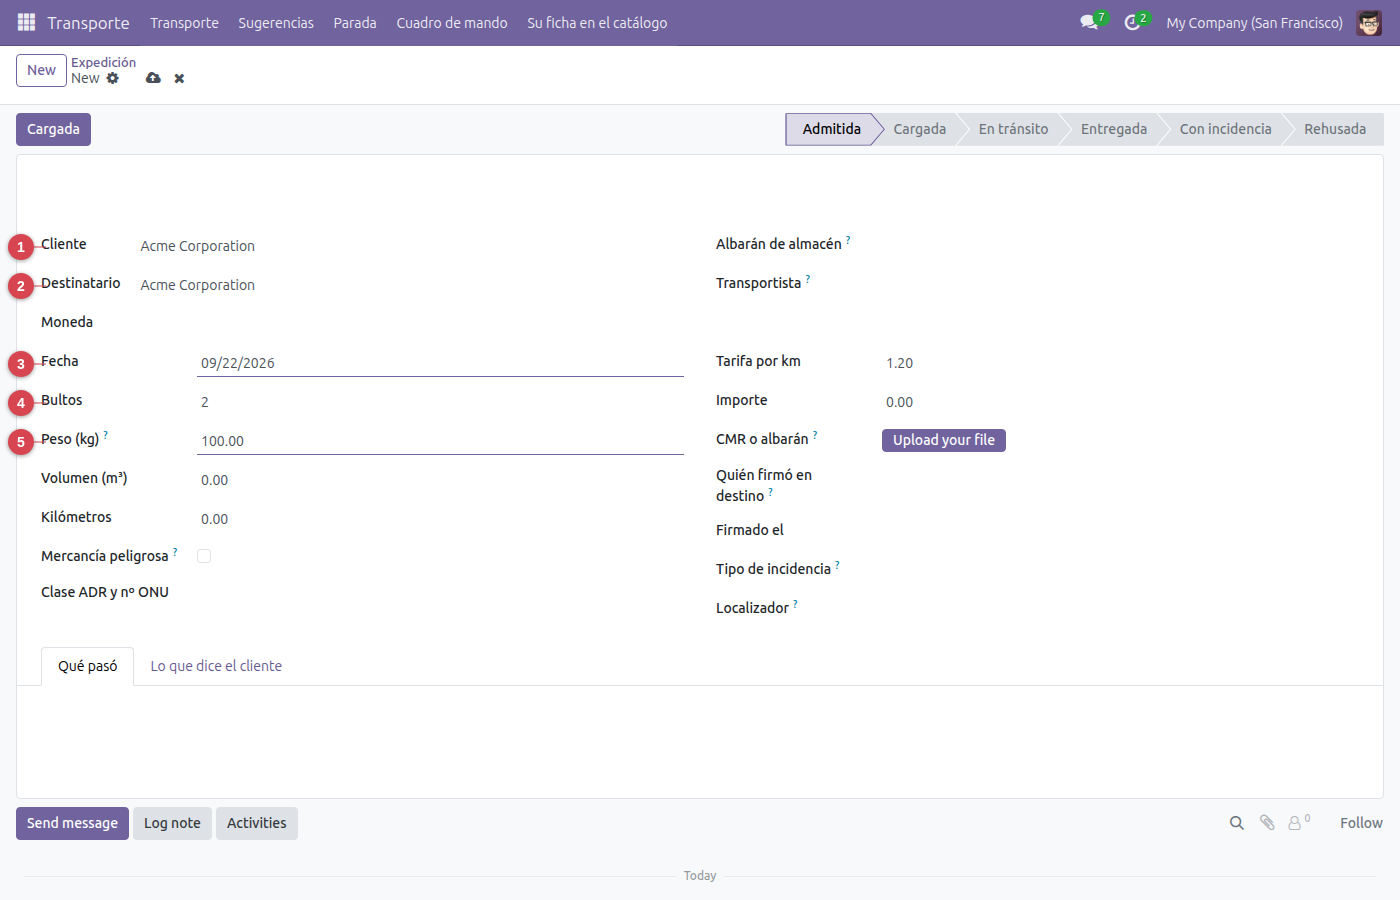Show help tooltip for Localizador
The width and height of the screenshot is (1400, 900).
[x=795, y=604]
